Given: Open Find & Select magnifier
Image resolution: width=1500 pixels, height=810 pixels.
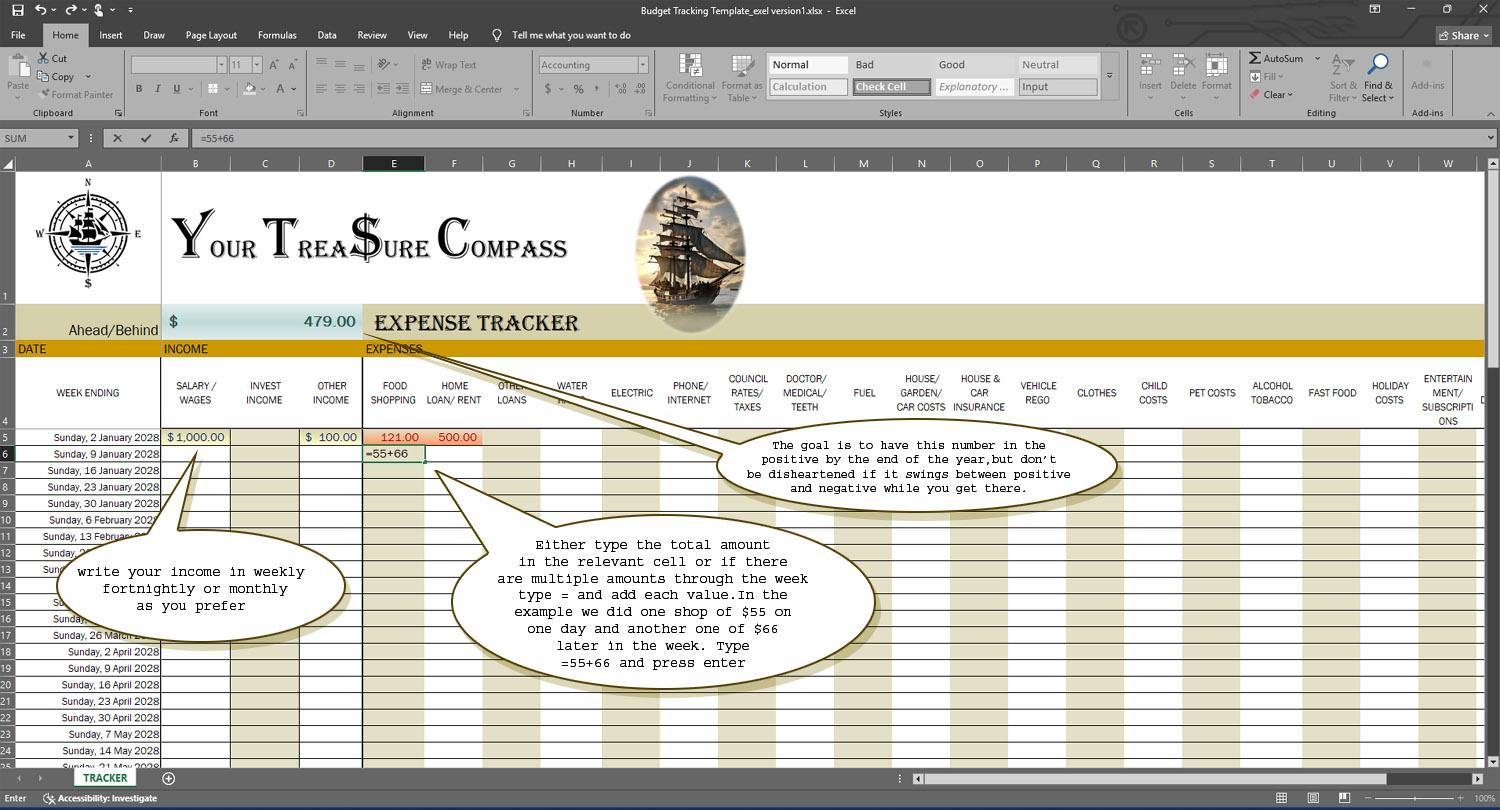Looking at the screenshot, I should [x=1378, y=66].
